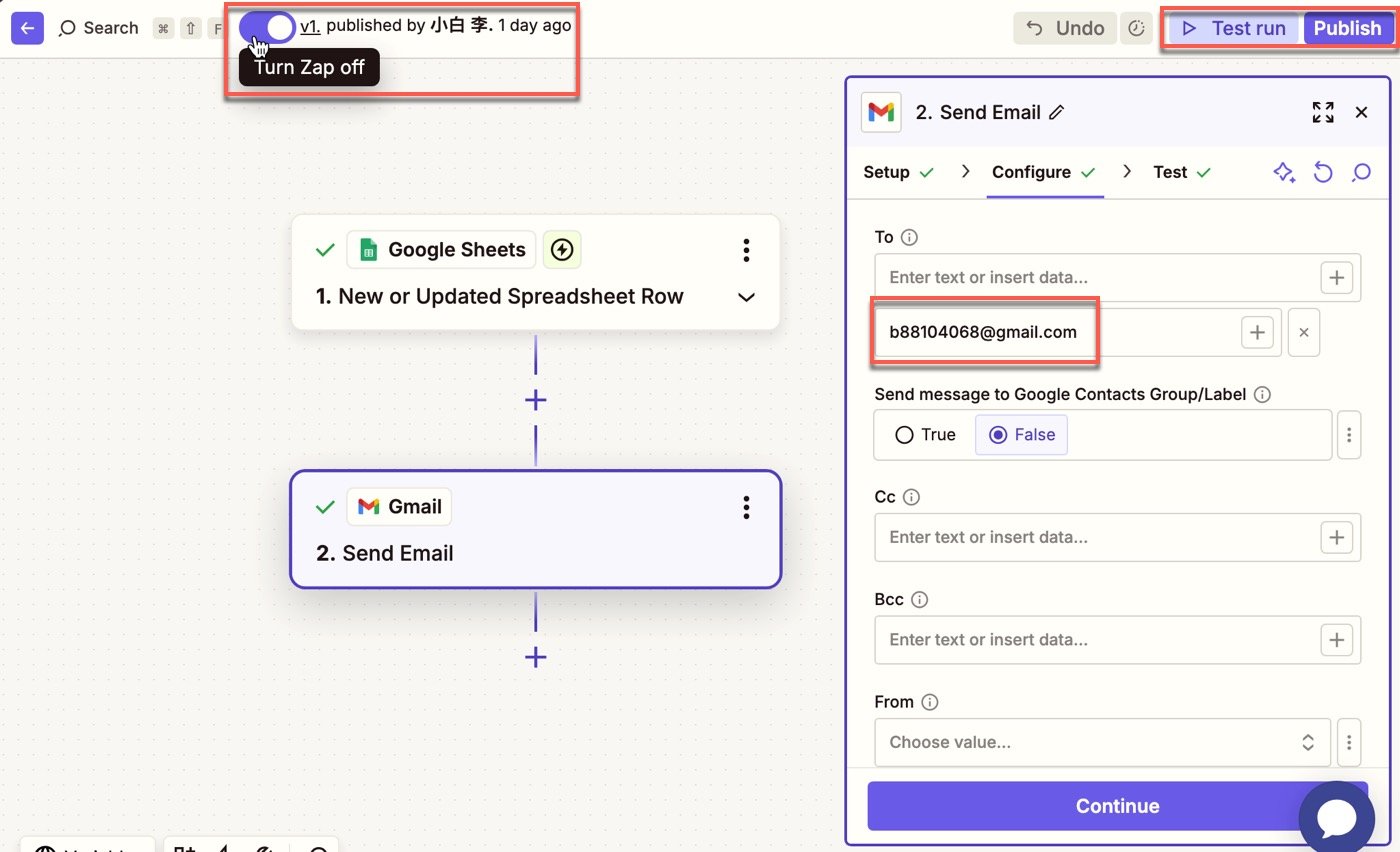Expand New or Updated Spreadsheet Row chevron
1400x852 pixels.
[746, 297]
